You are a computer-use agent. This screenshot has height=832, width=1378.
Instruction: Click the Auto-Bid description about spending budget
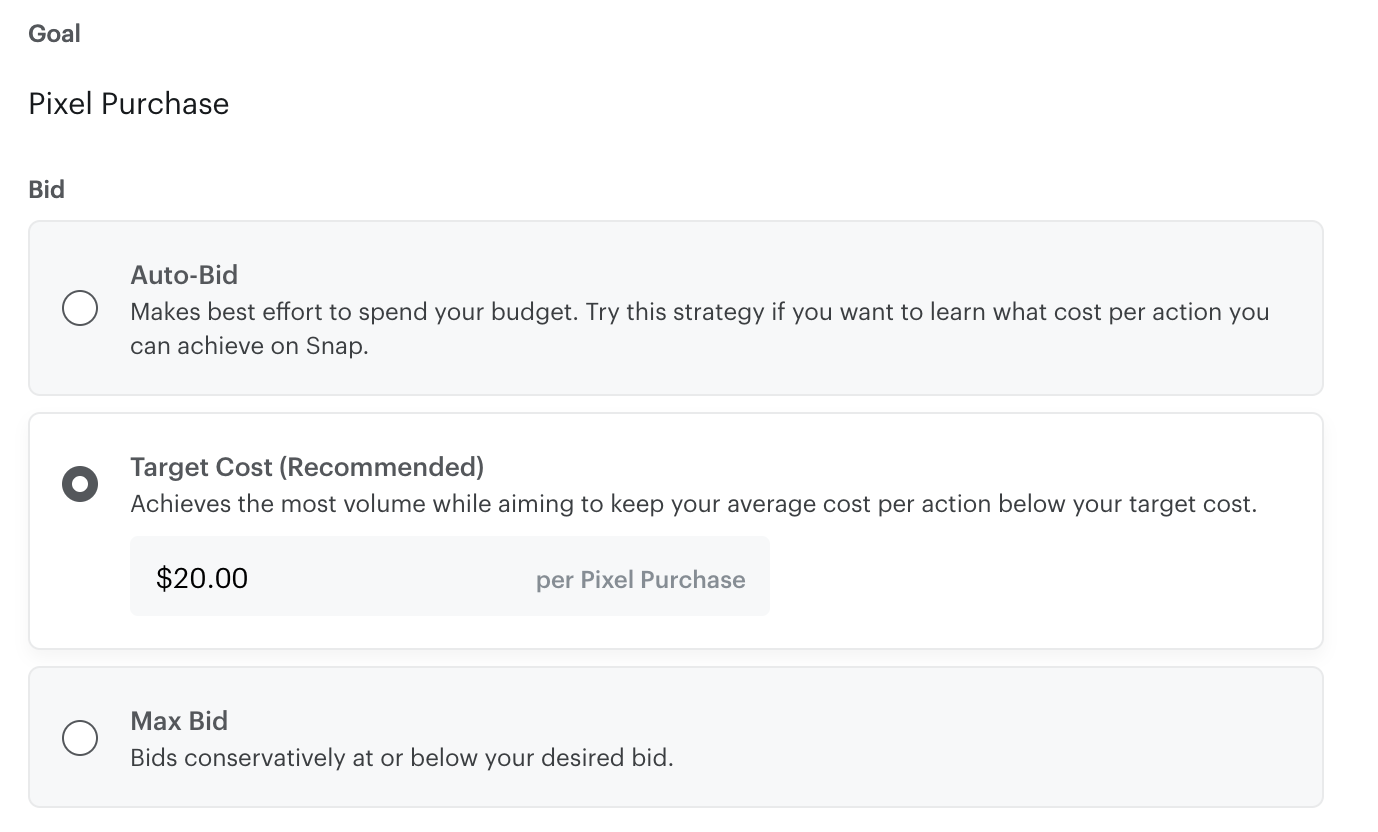click(699, 312)
